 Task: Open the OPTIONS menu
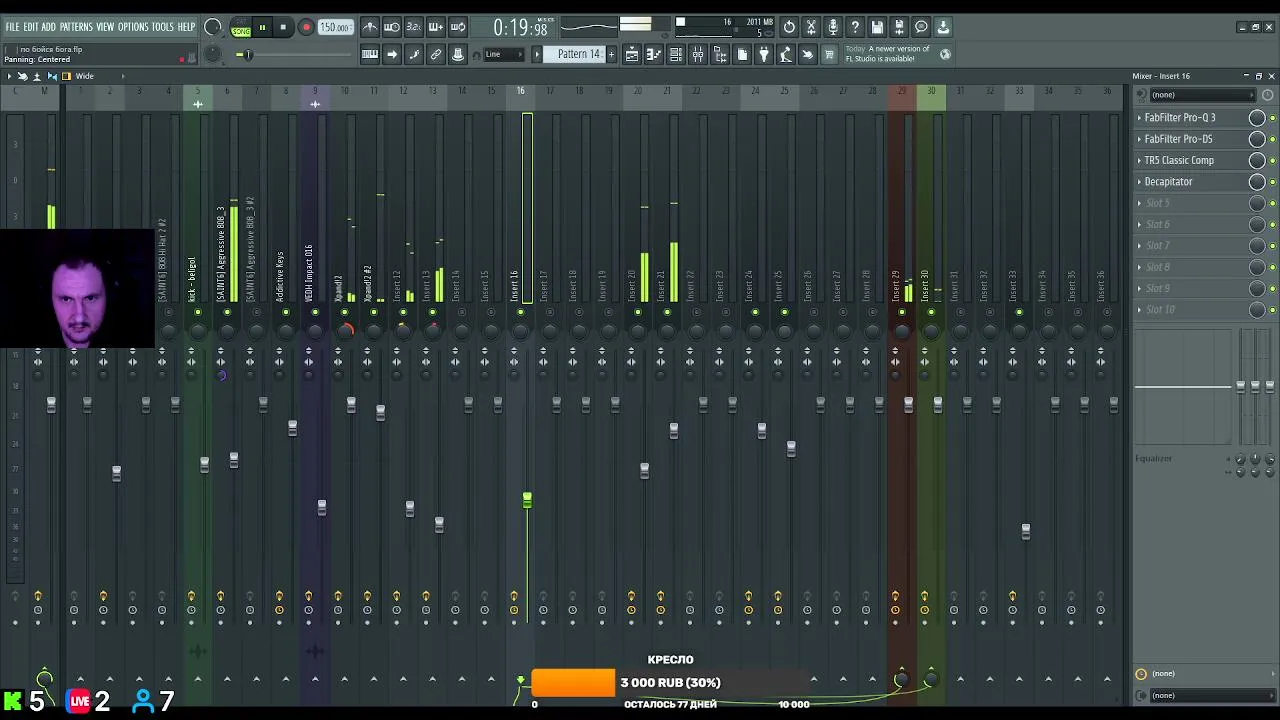pos(133,27)
